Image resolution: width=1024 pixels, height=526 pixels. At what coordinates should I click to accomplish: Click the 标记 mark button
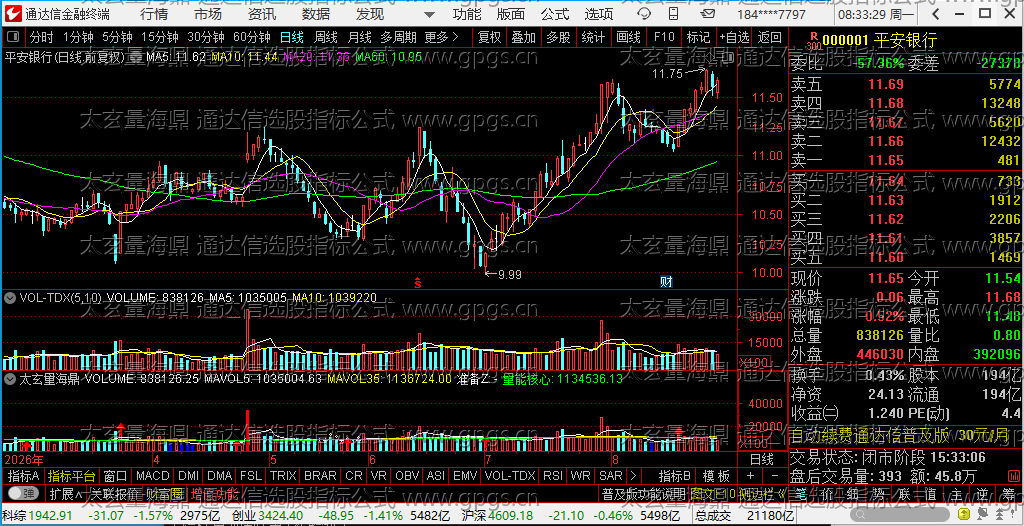(x=698, y=37)
